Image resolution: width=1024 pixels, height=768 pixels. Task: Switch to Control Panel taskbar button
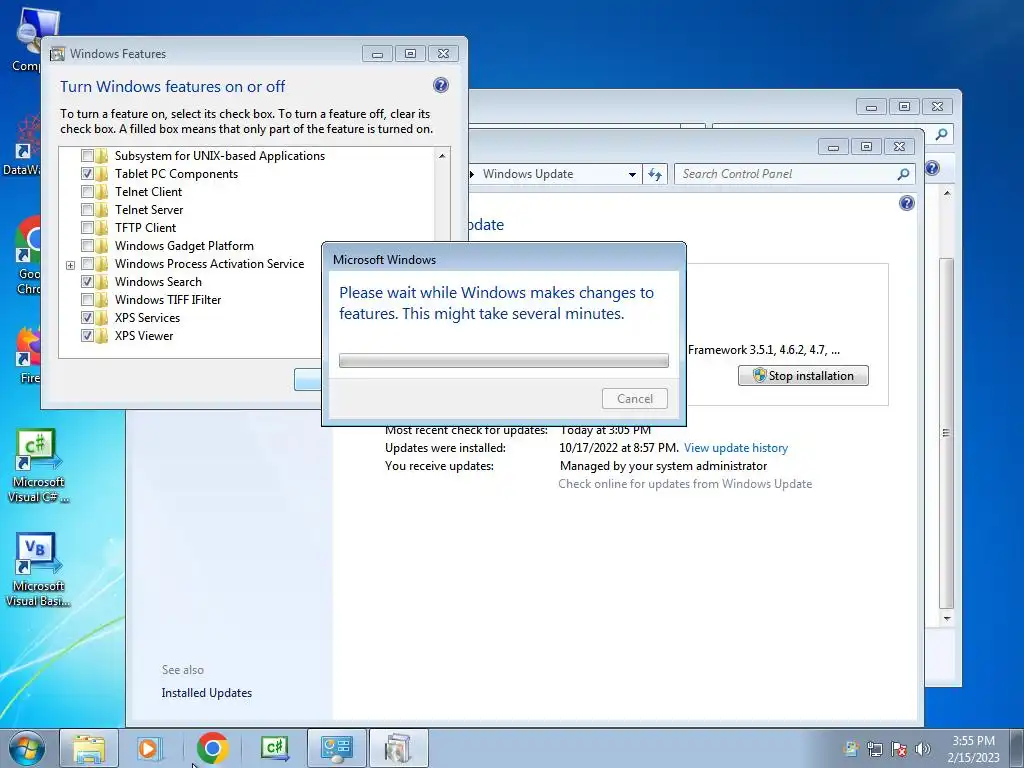[x=337, y=748]
